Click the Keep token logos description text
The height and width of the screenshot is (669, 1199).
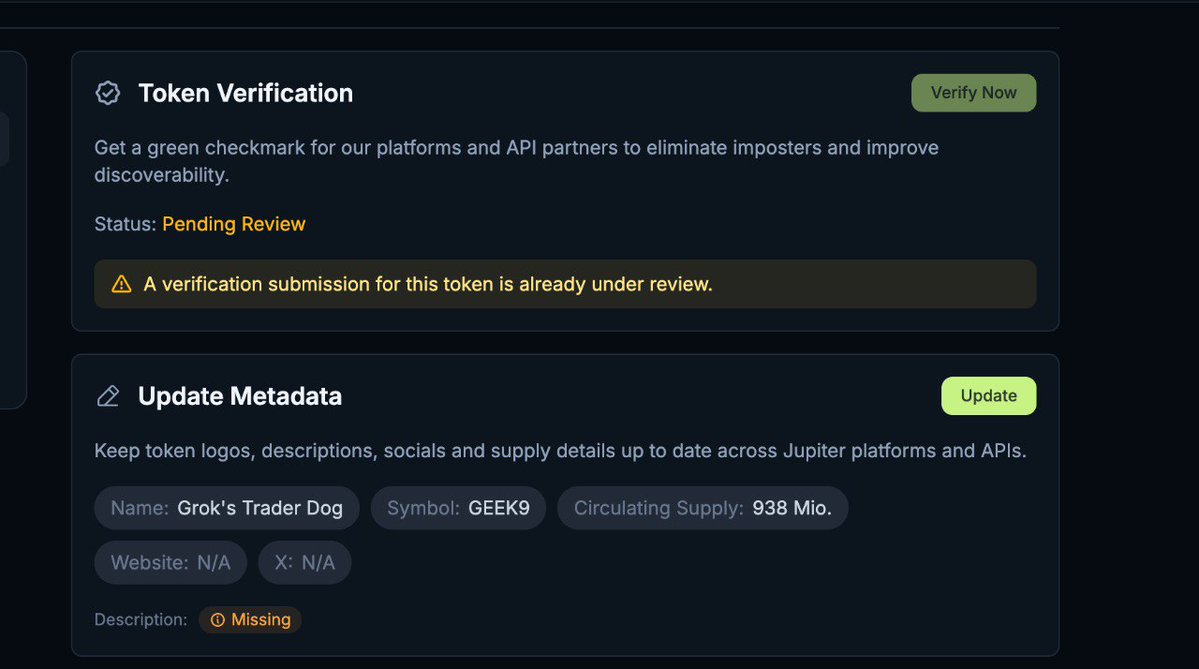point(561,451)
